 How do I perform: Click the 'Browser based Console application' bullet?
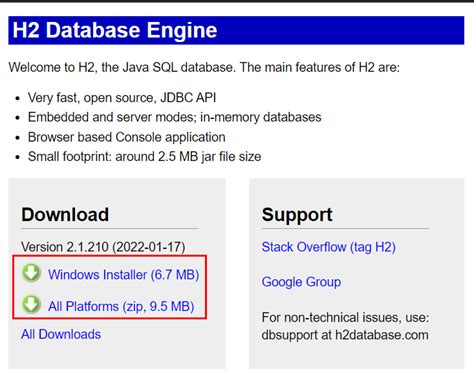point(127,137)
